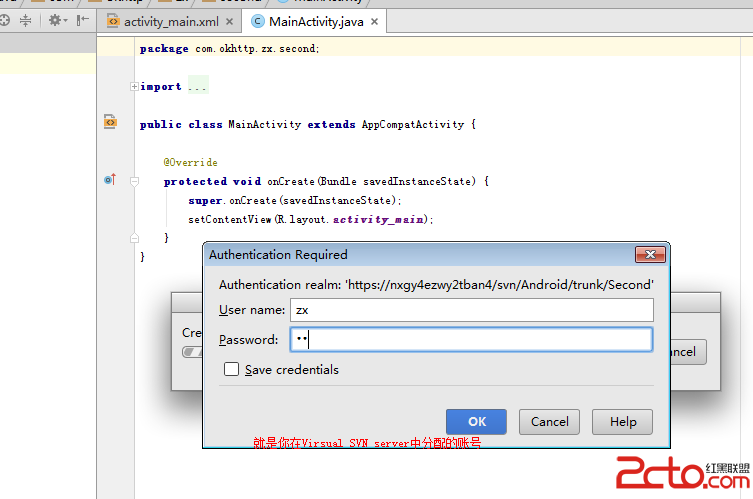Collapse the onCreate method fold marker

coord(134,181)
